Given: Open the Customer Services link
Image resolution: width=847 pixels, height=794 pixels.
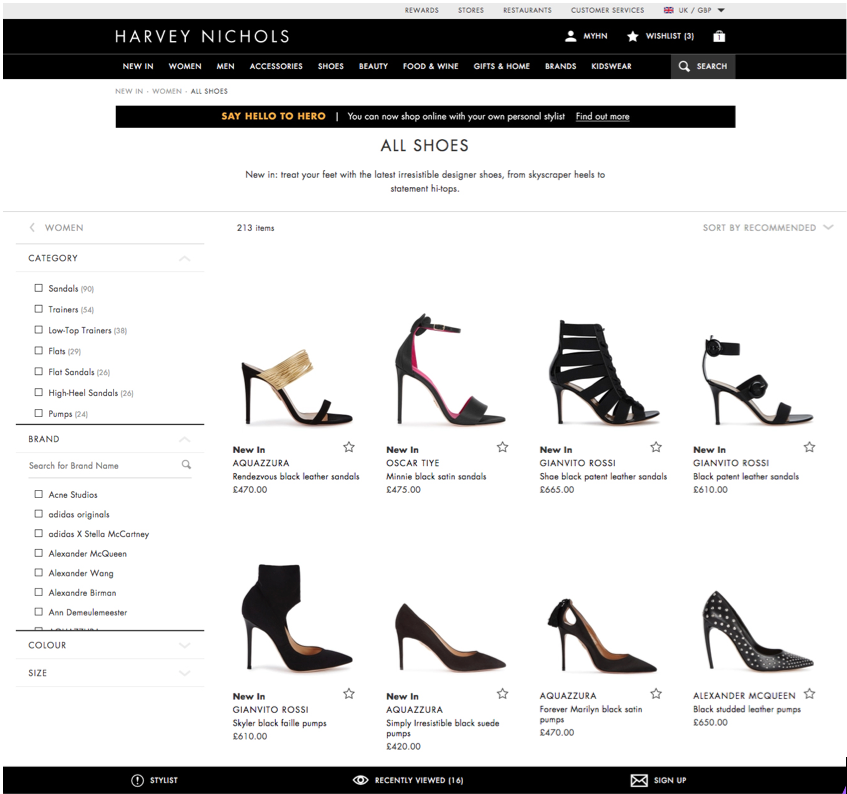Looking at the screenshot, I should (x=608, y=10).
